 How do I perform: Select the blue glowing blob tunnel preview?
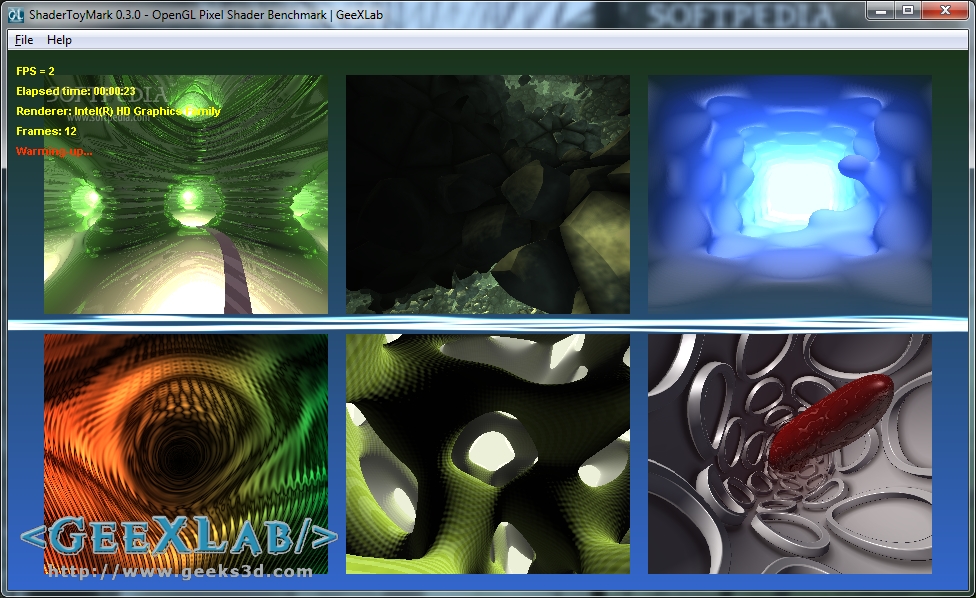[x=790, y=194]
